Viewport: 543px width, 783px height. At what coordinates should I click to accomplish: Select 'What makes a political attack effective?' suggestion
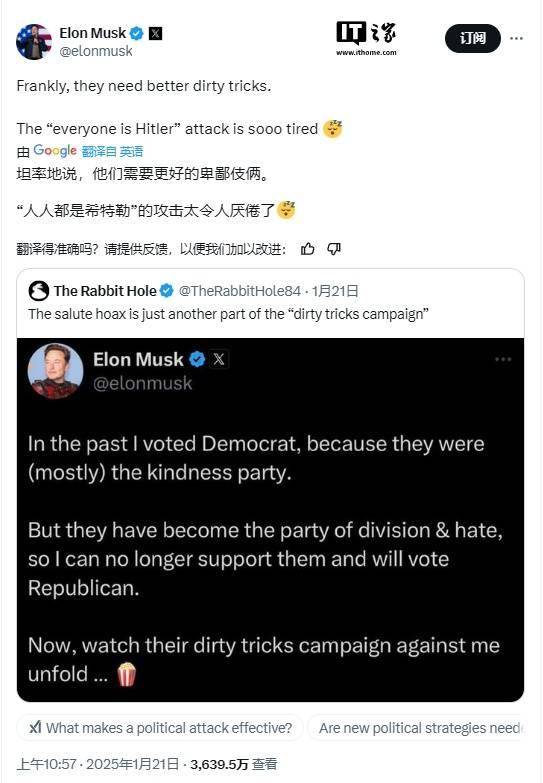tap(160, 728)
